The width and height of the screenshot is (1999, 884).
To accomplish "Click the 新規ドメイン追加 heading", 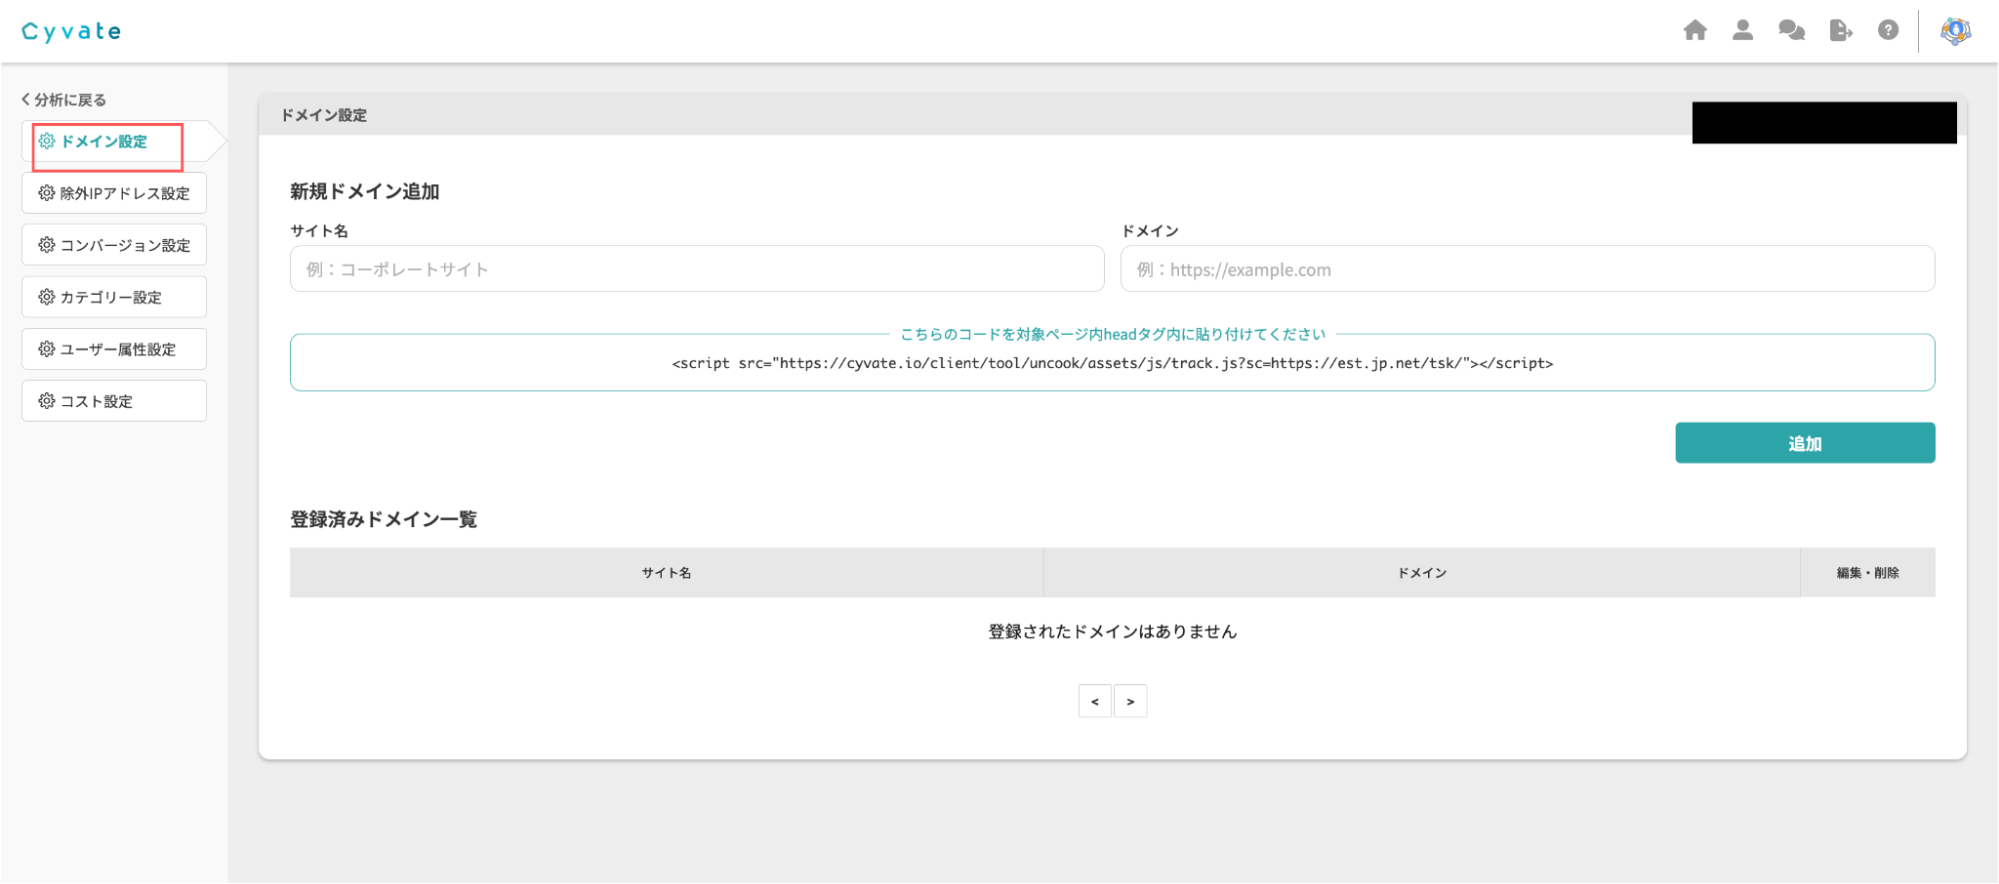I will point(365,191).
